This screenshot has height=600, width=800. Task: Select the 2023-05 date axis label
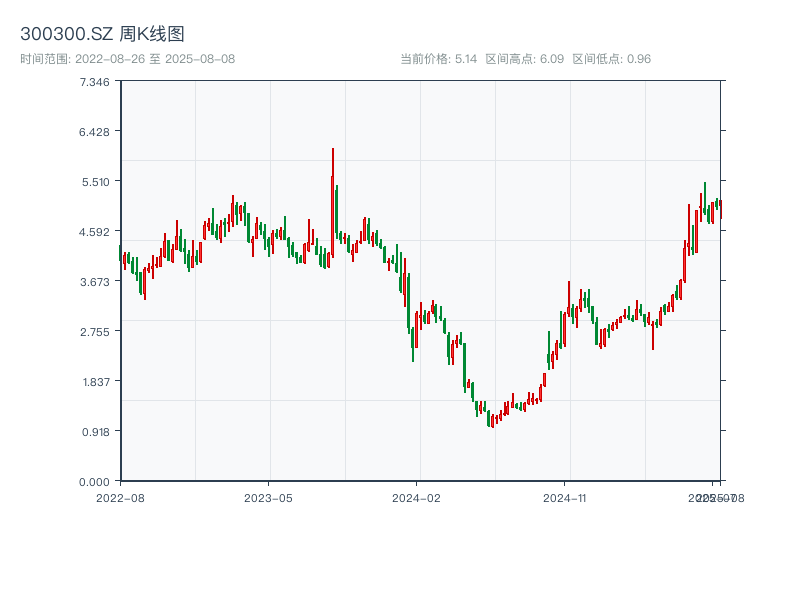pyautogui.click(x=268, y=497)
